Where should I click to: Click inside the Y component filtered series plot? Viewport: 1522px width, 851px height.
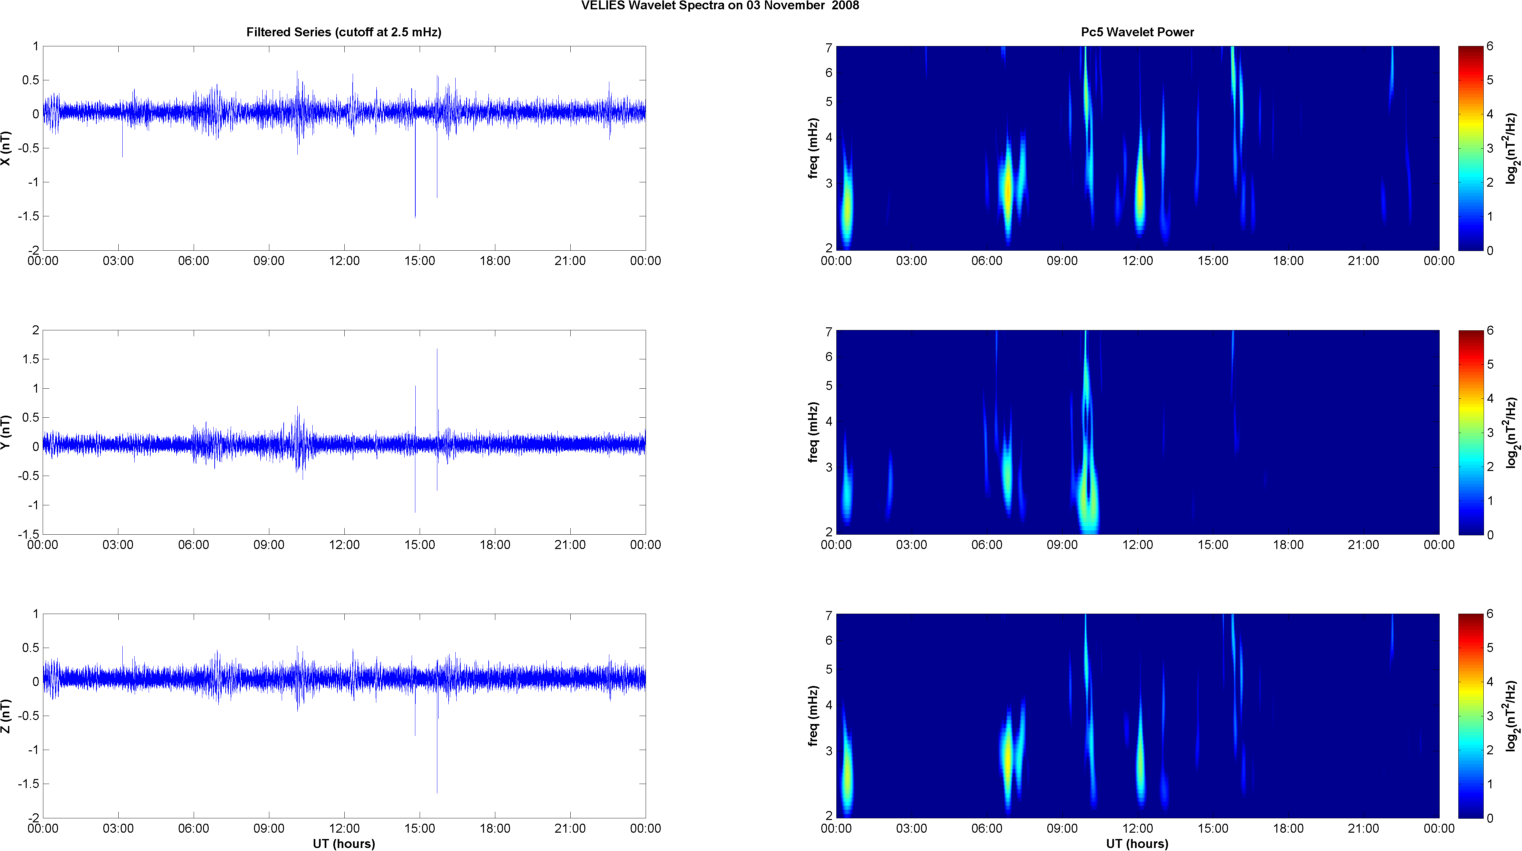[344, 432]
